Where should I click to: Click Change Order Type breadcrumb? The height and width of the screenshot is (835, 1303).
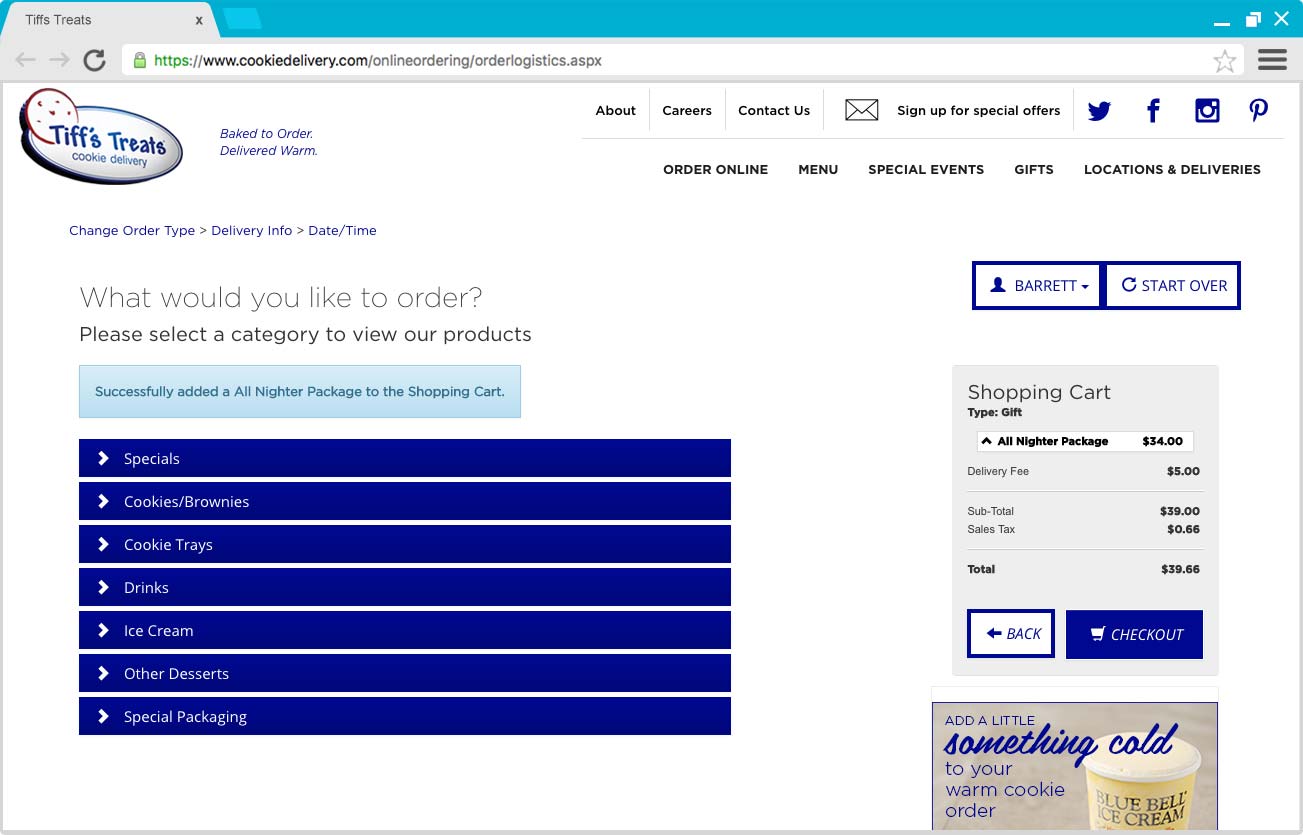coord(132,230)
